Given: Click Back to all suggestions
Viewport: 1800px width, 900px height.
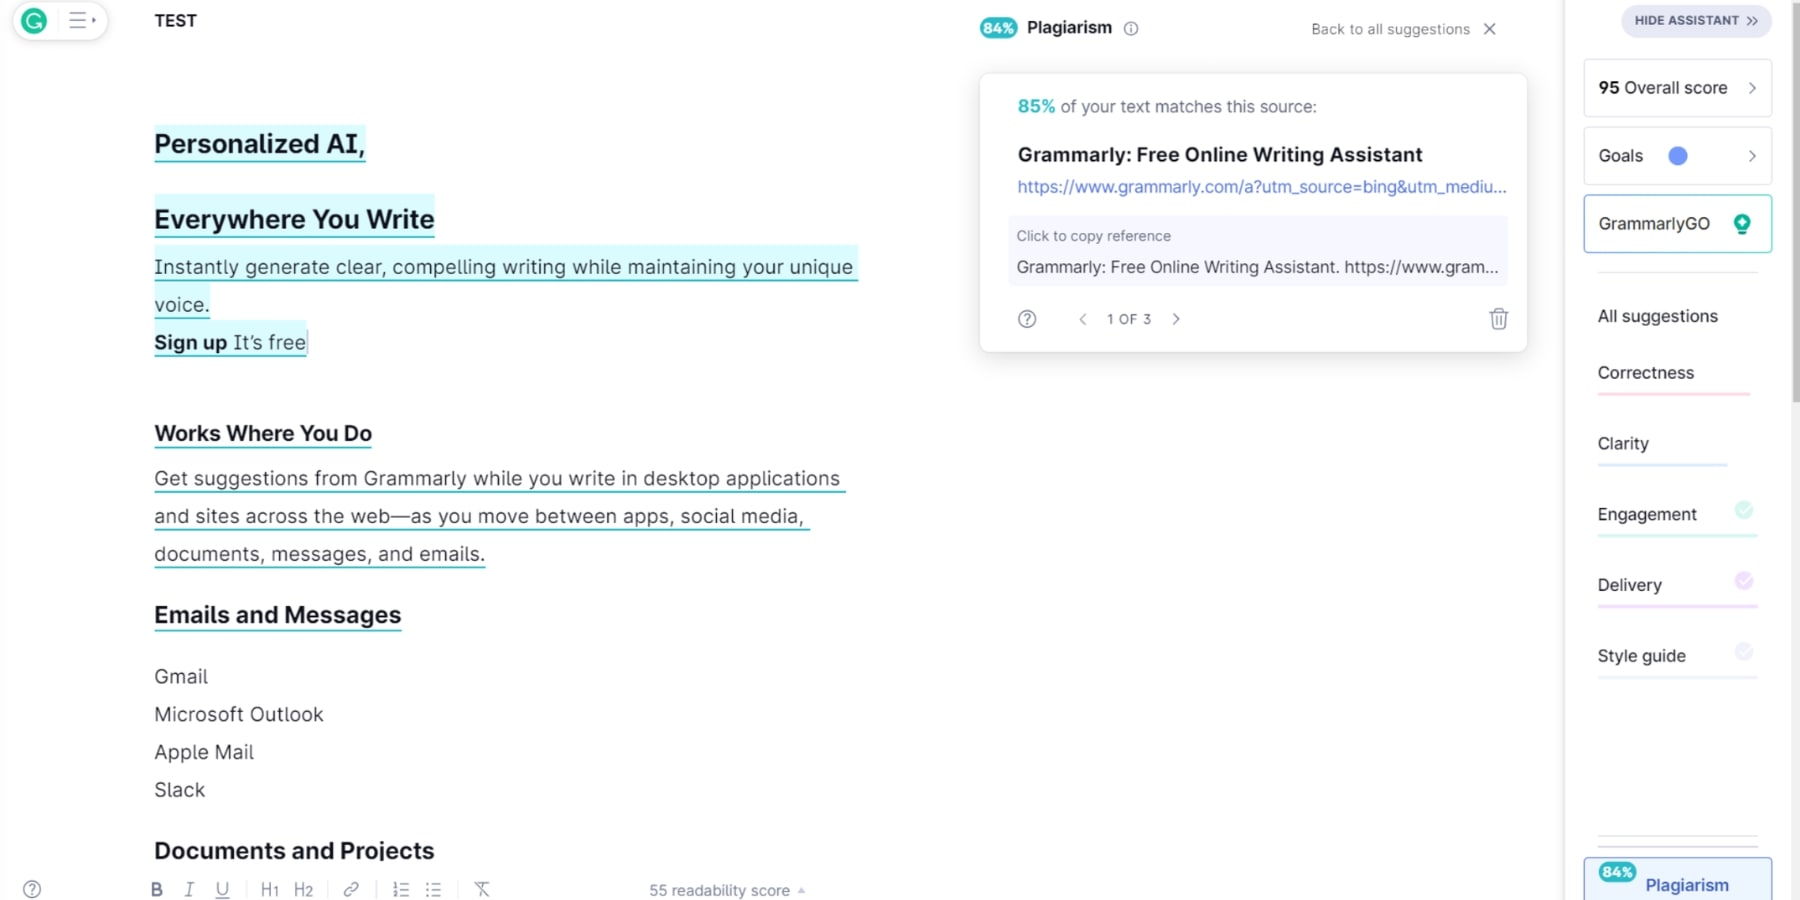Looking at the screenshot, I should (1390, 29).
